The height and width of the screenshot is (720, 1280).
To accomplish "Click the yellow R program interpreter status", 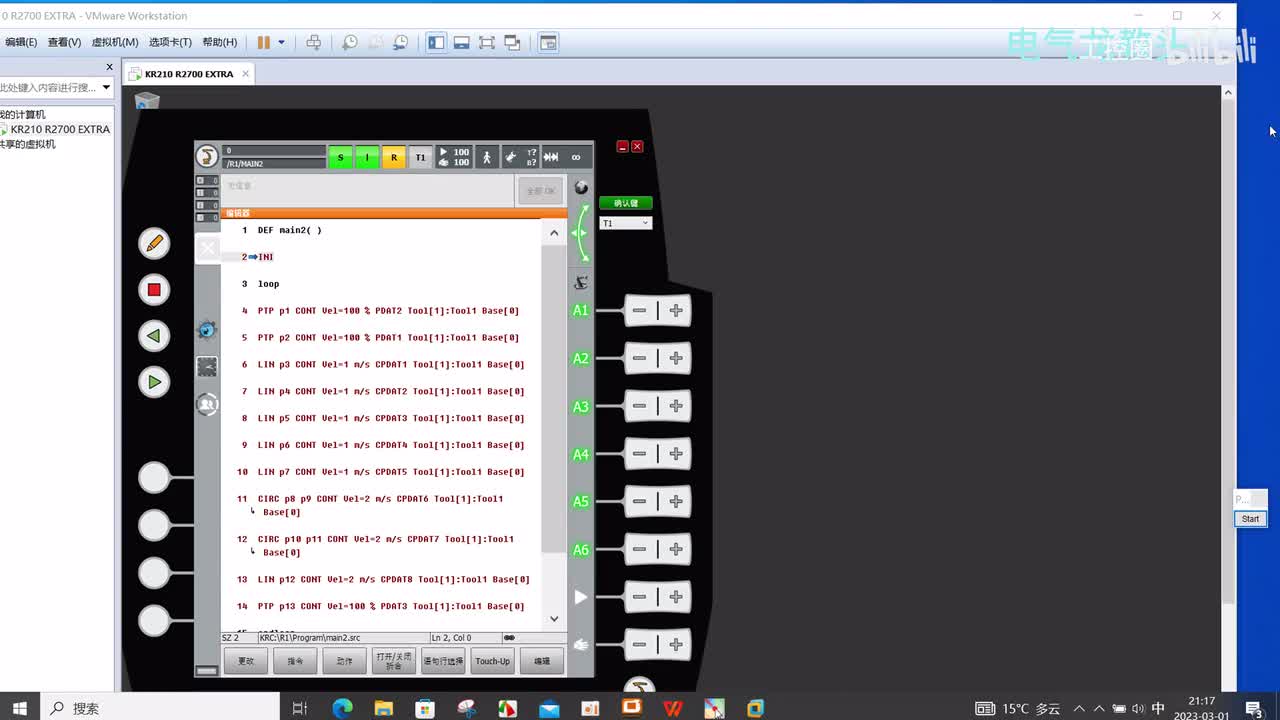I will click(x=394, y=157).
